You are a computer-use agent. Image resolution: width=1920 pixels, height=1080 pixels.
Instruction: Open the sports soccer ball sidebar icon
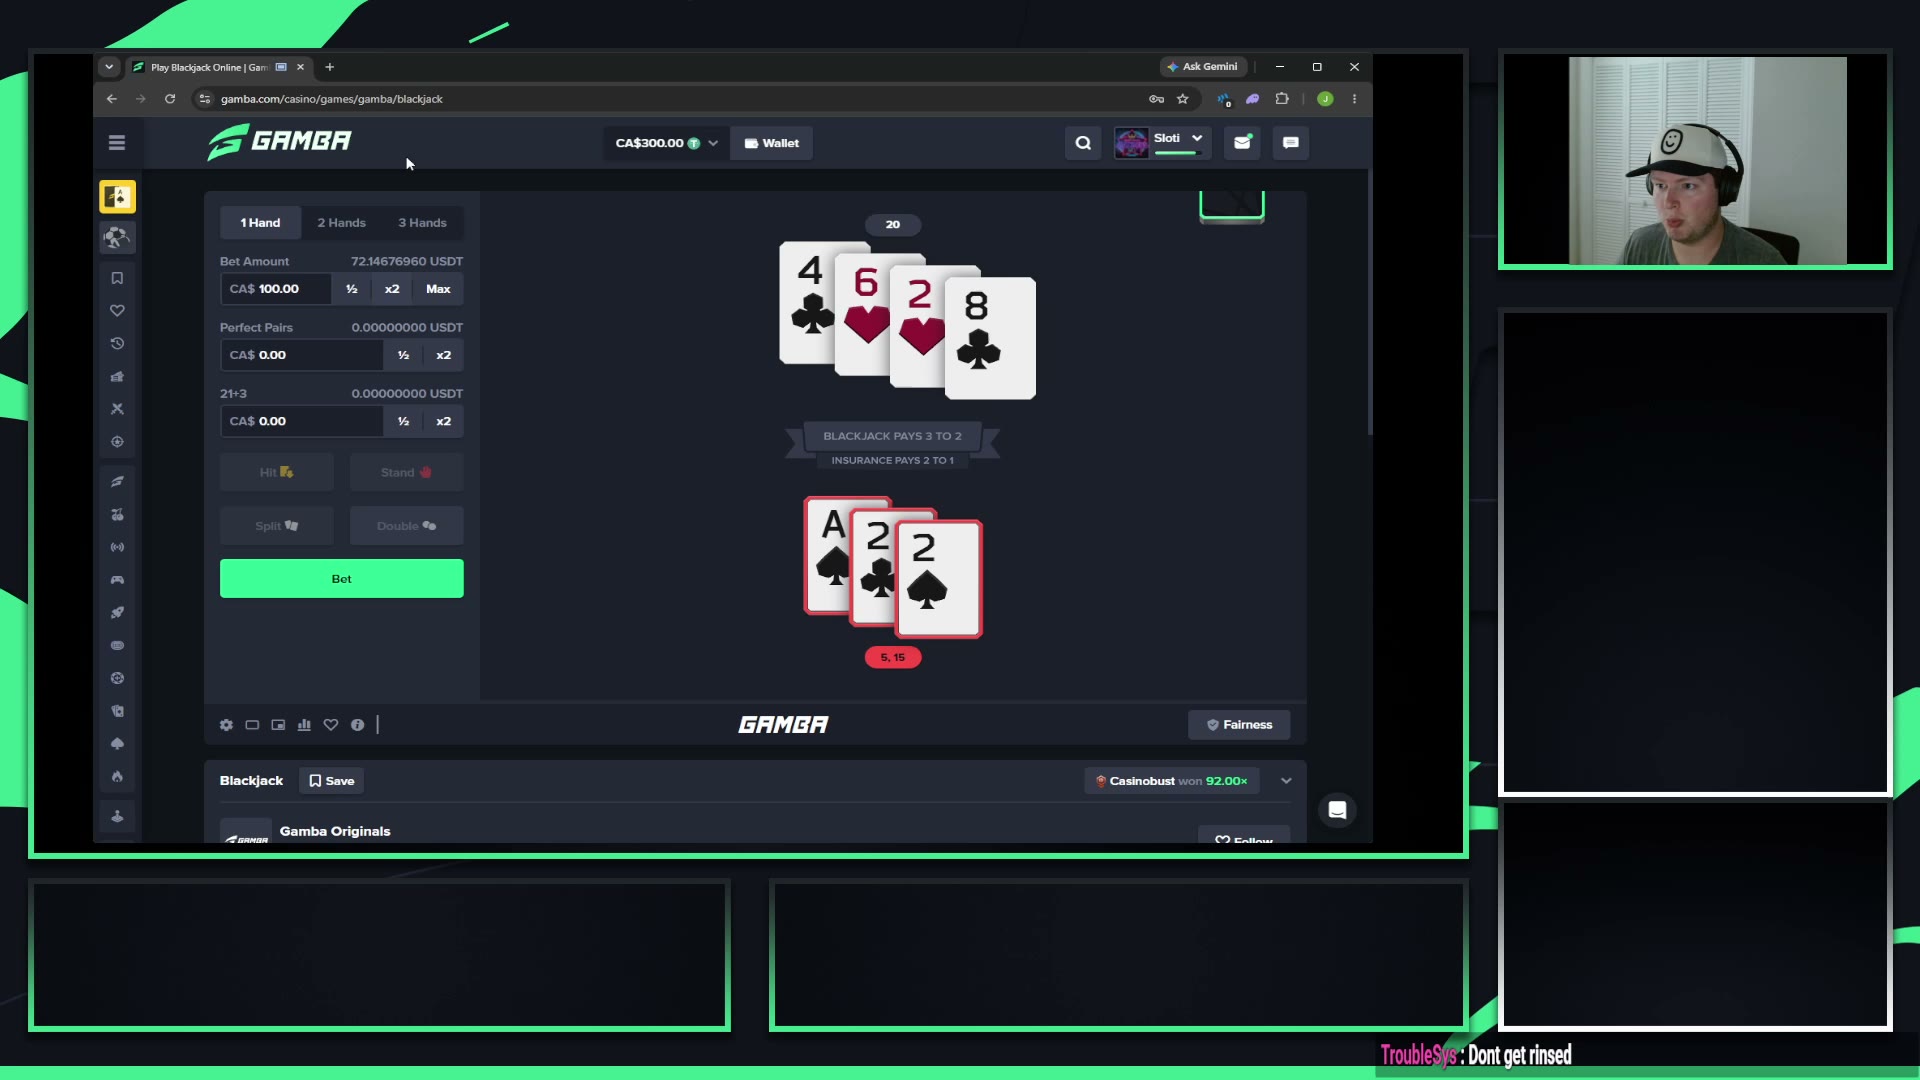pyautogui.click(x=117, y=237)
